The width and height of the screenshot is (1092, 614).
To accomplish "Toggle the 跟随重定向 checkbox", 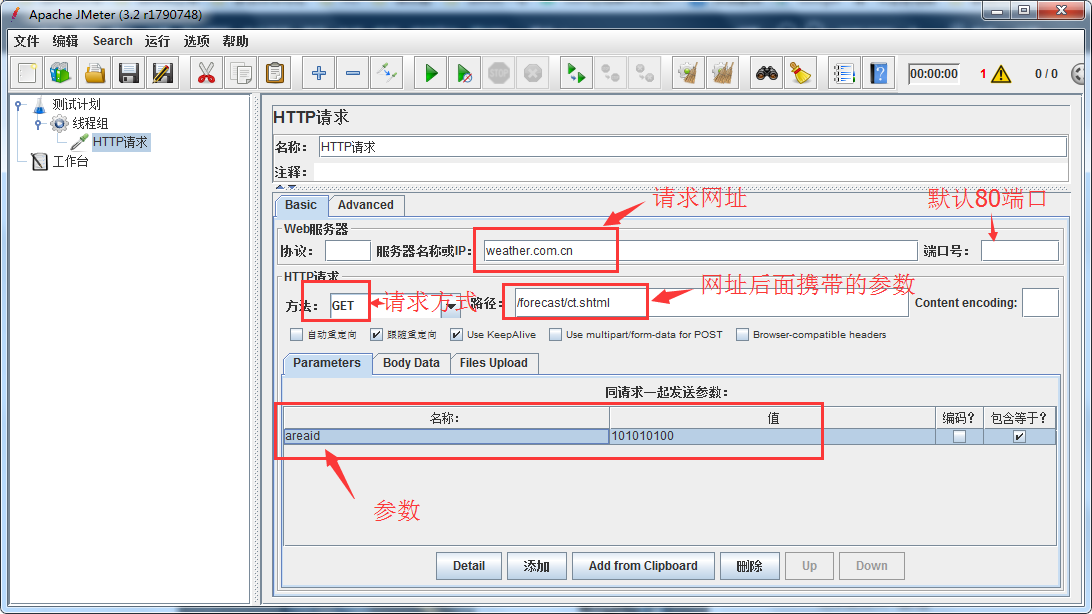I will pos(376,335).
